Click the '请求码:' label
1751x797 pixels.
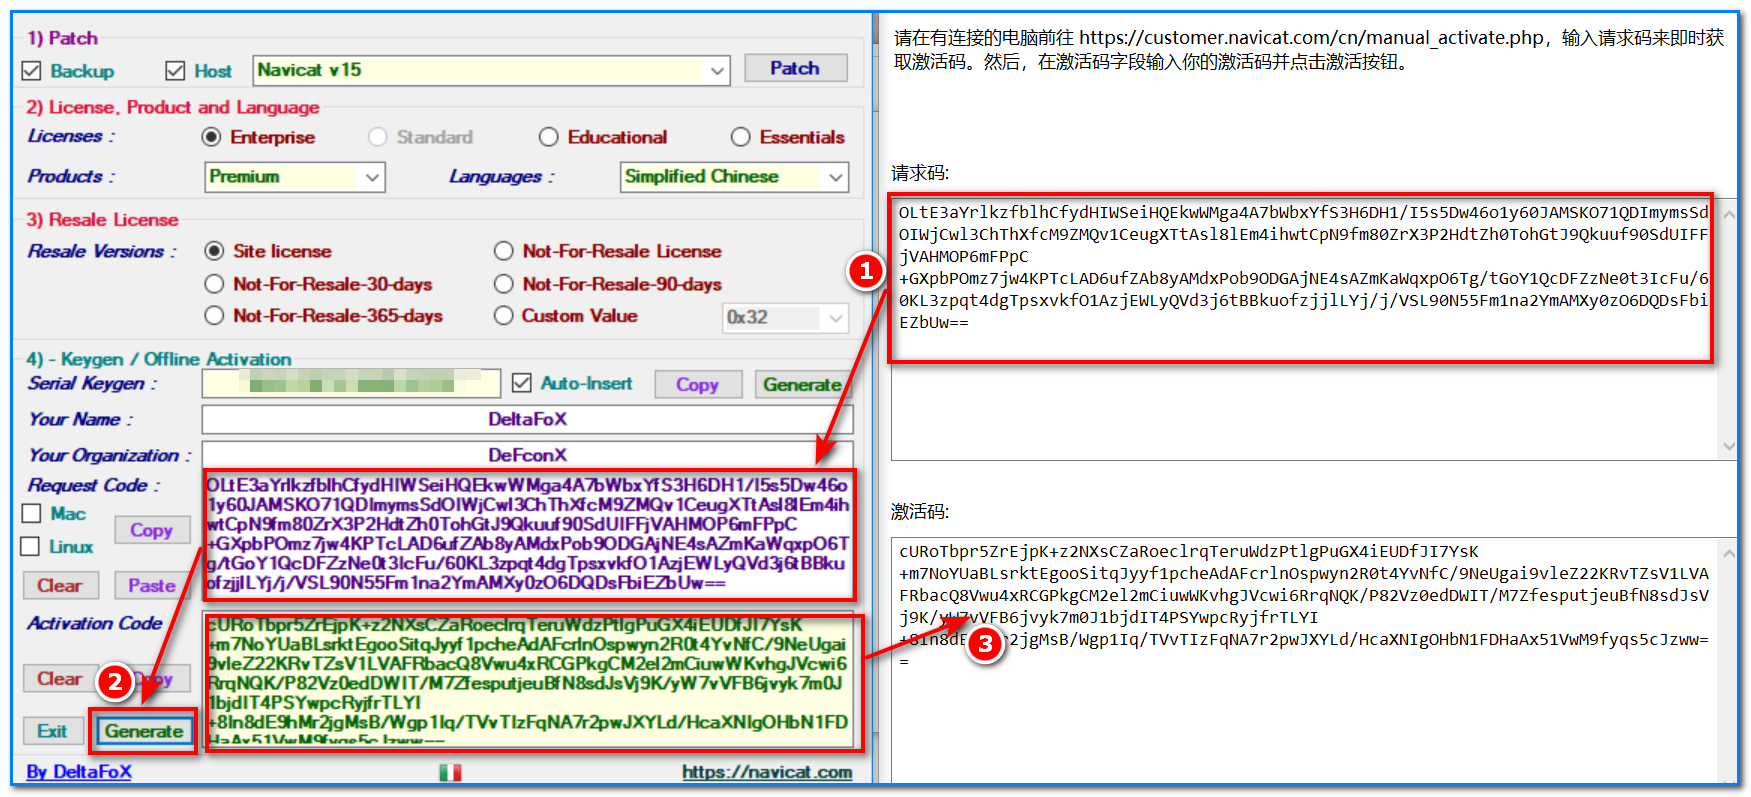coord(920,173)
